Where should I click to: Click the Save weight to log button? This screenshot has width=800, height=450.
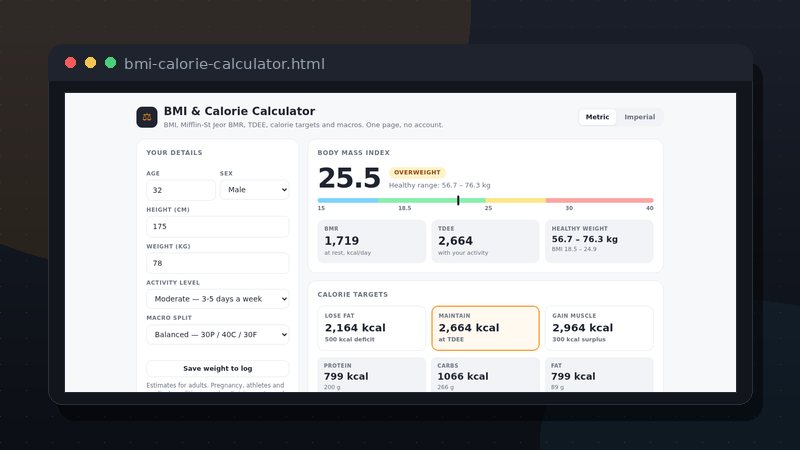tap(217, 368)
